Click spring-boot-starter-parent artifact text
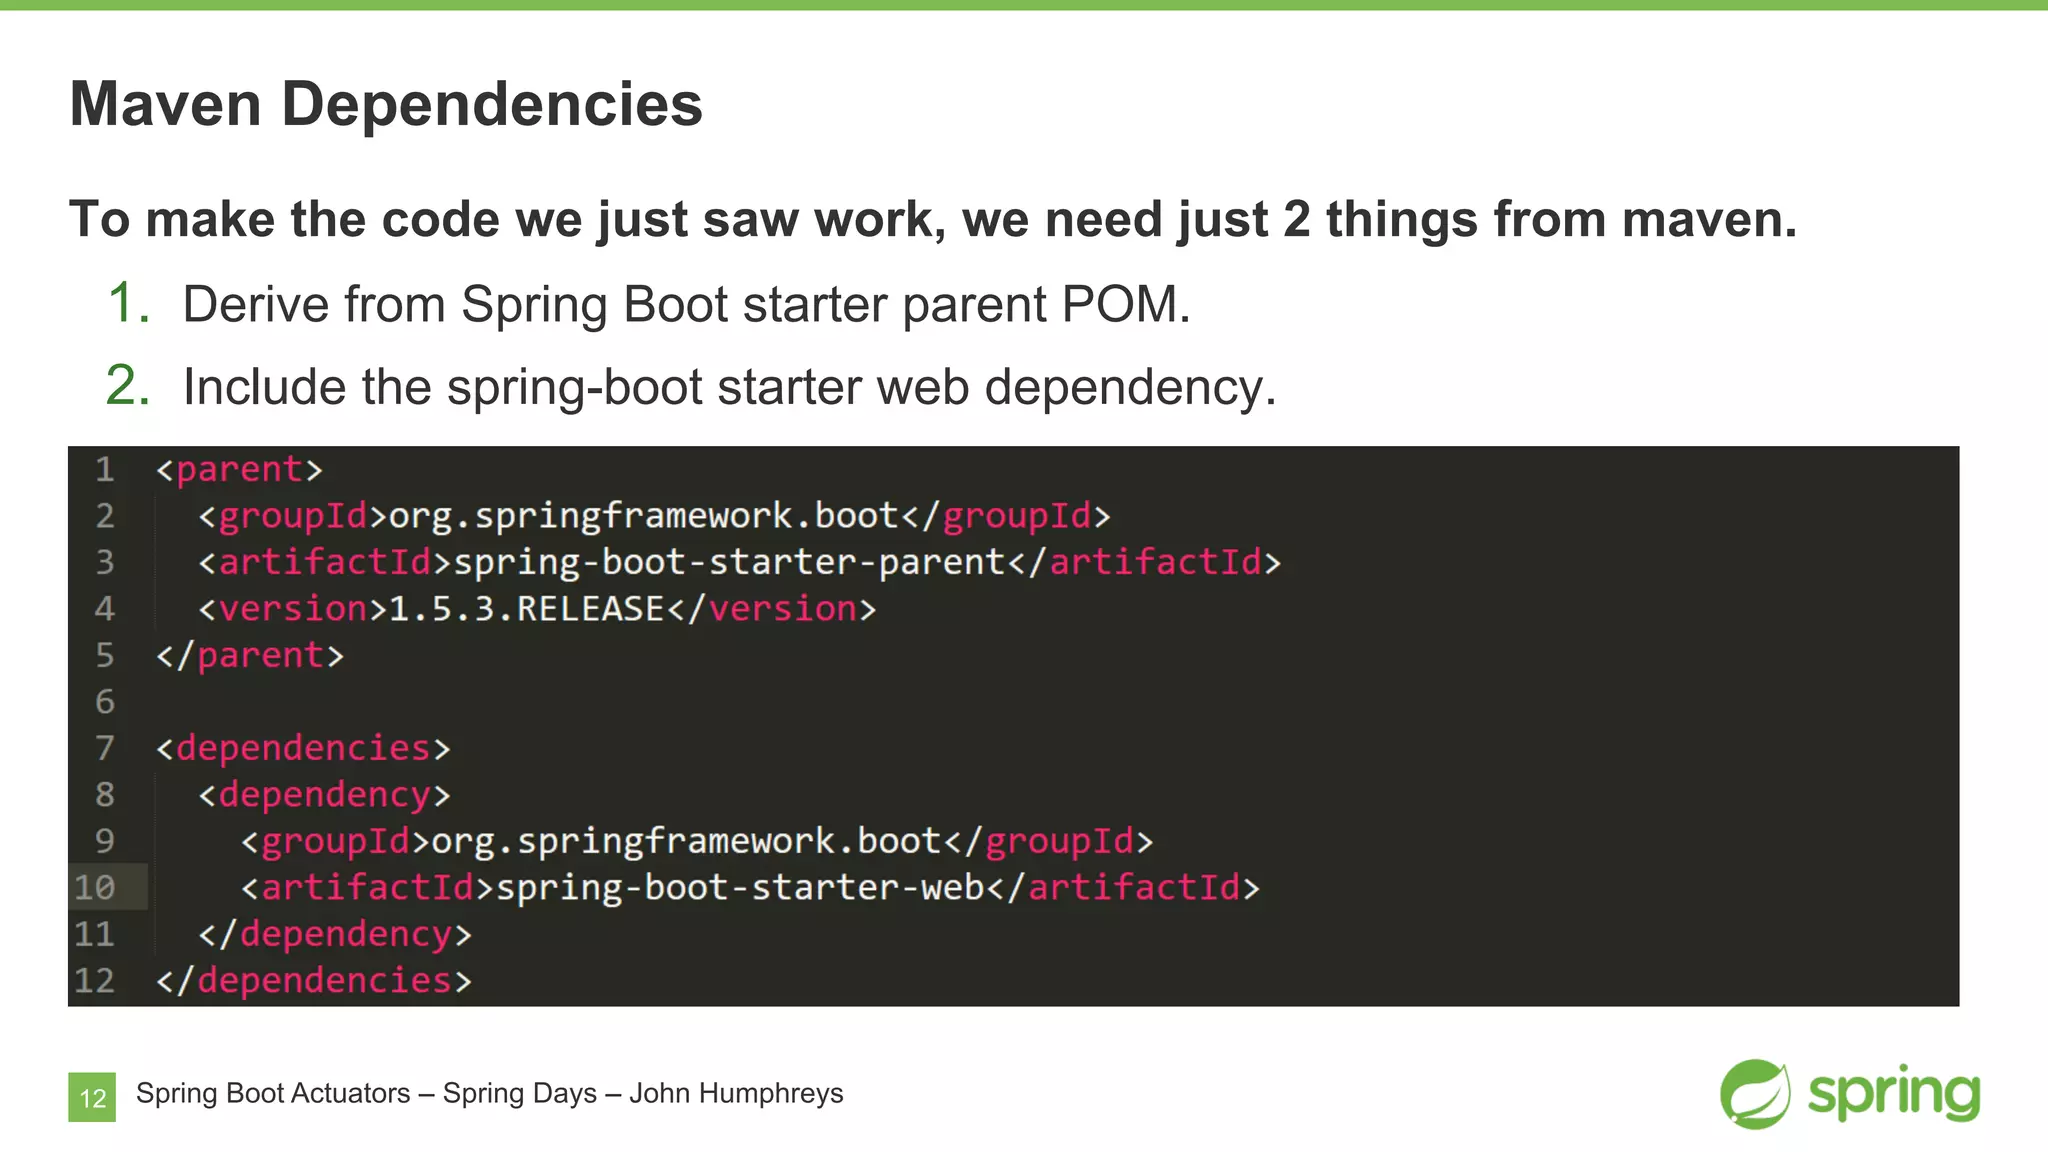 coord(729,562)
